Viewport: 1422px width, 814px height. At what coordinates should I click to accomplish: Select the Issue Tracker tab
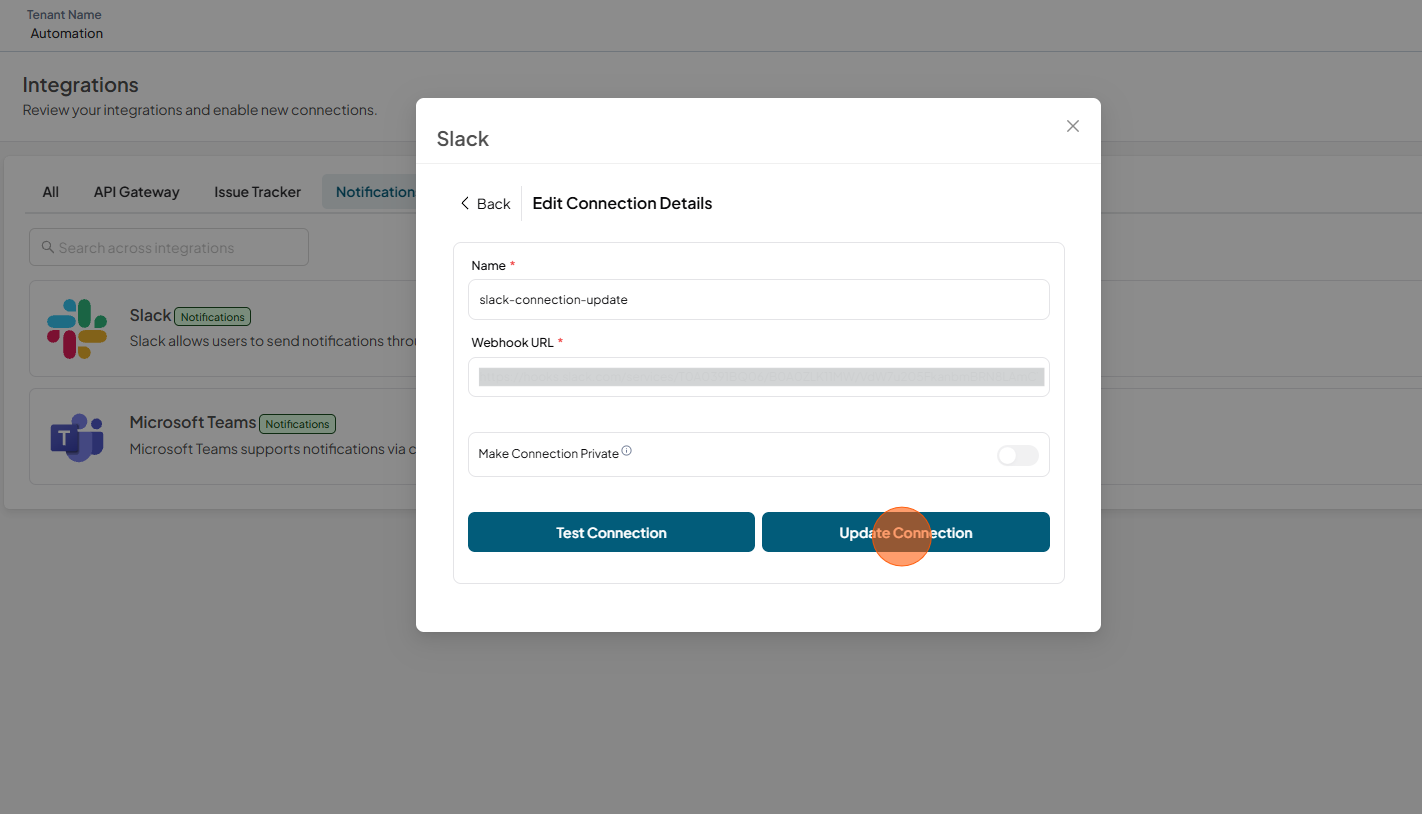[257, 192]
